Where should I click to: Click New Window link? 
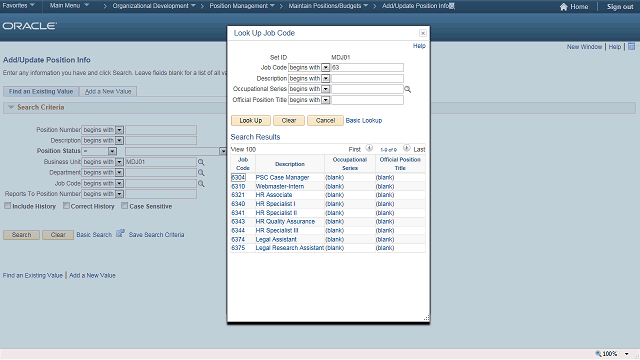(584, 47)
